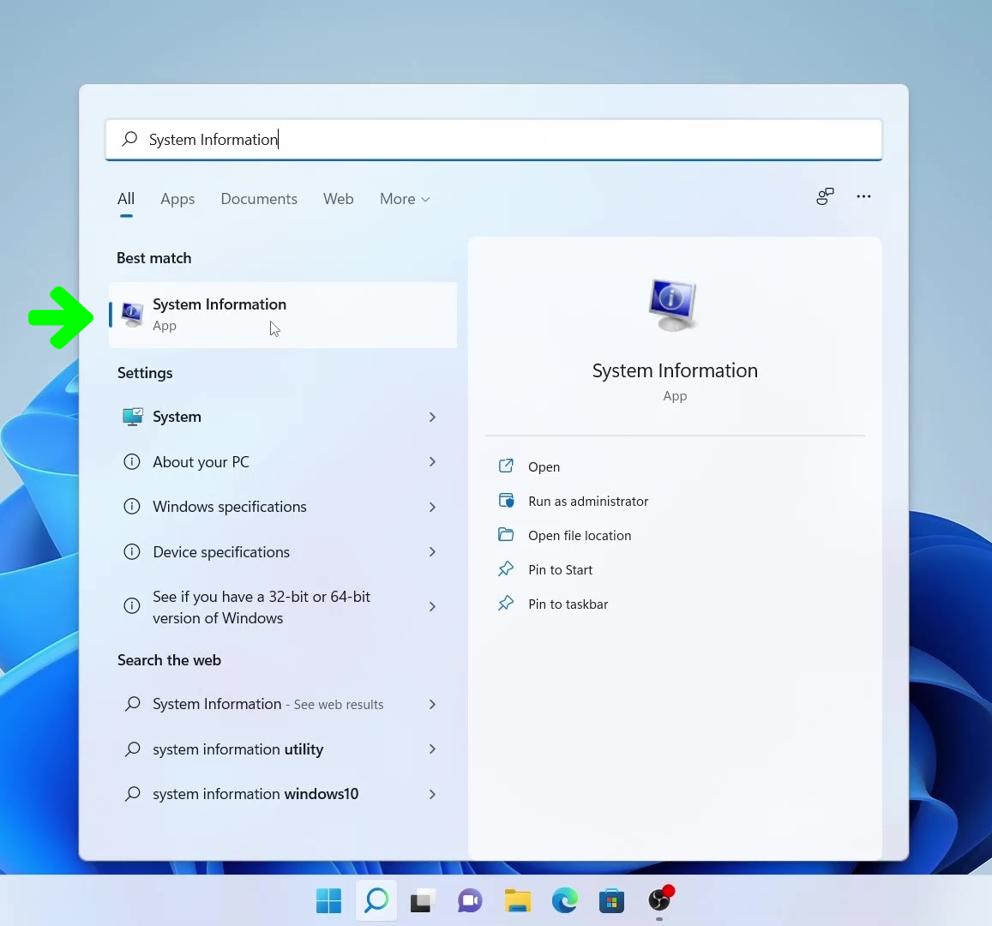
Task: Switch to the Apps search tab
Action: pos(177,198)
